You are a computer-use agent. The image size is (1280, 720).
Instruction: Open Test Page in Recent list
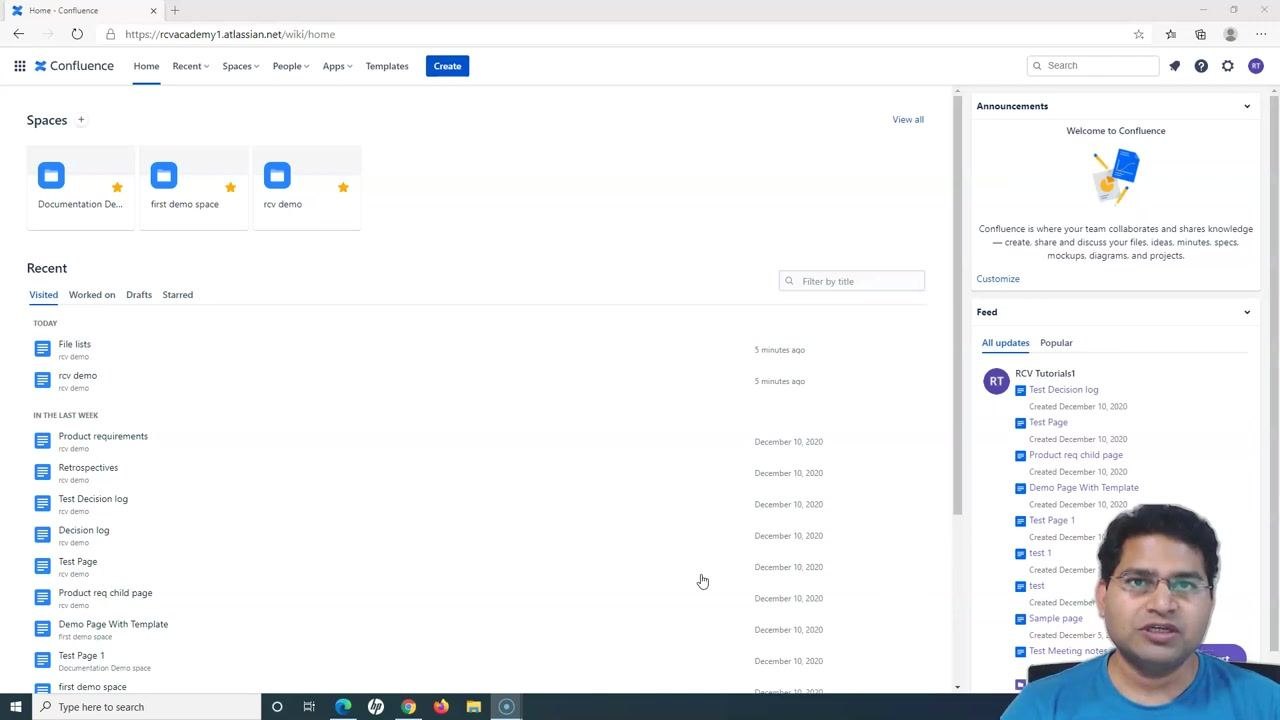pos(78,562)
